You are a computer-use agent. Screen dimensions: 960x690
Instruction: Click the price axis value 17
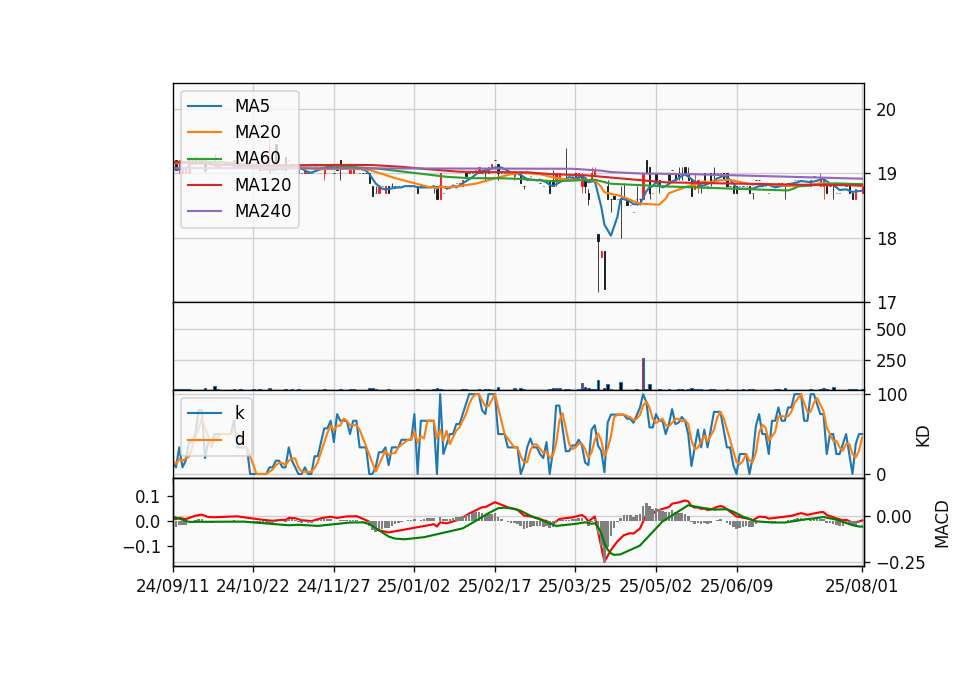pos(886,303)
